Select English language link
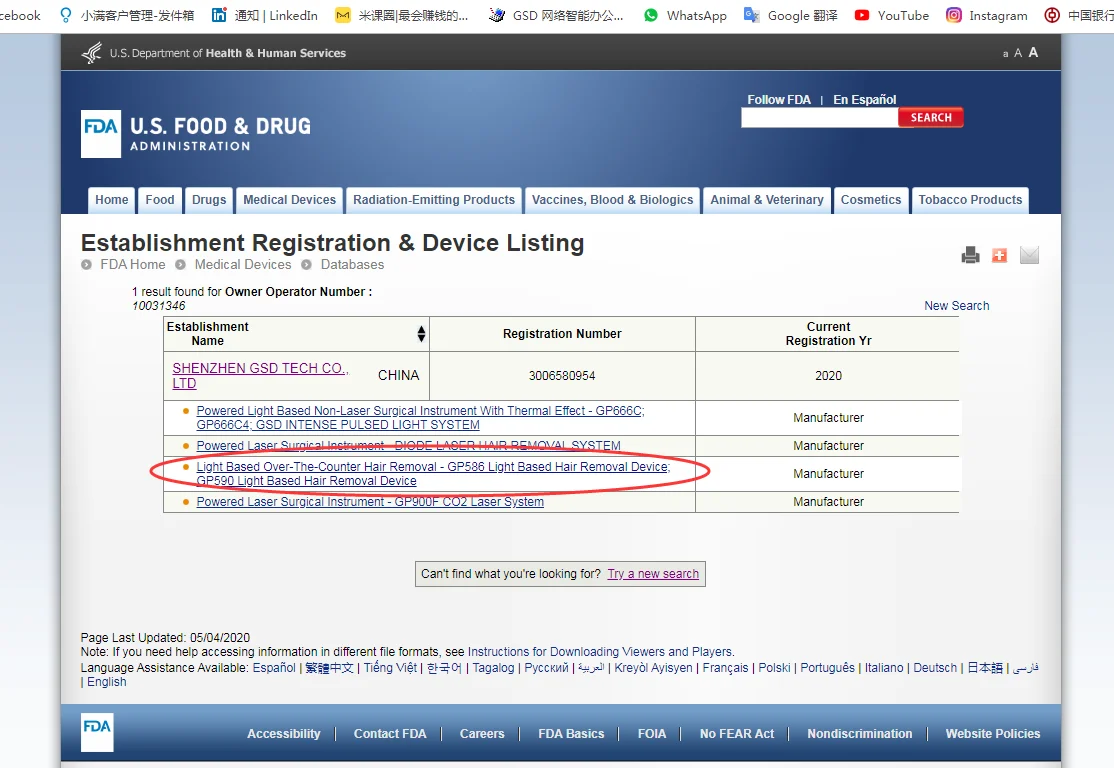 click(107, 682)
